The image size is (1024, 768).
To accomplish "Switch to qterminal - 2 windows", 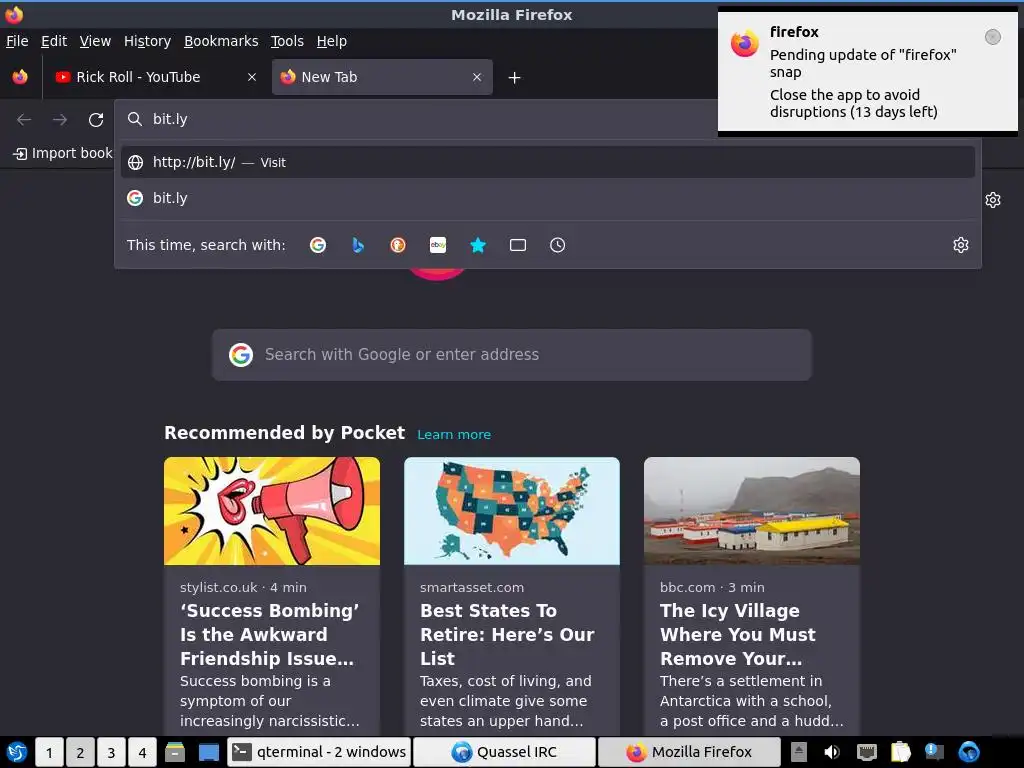I will pos(319,752).
